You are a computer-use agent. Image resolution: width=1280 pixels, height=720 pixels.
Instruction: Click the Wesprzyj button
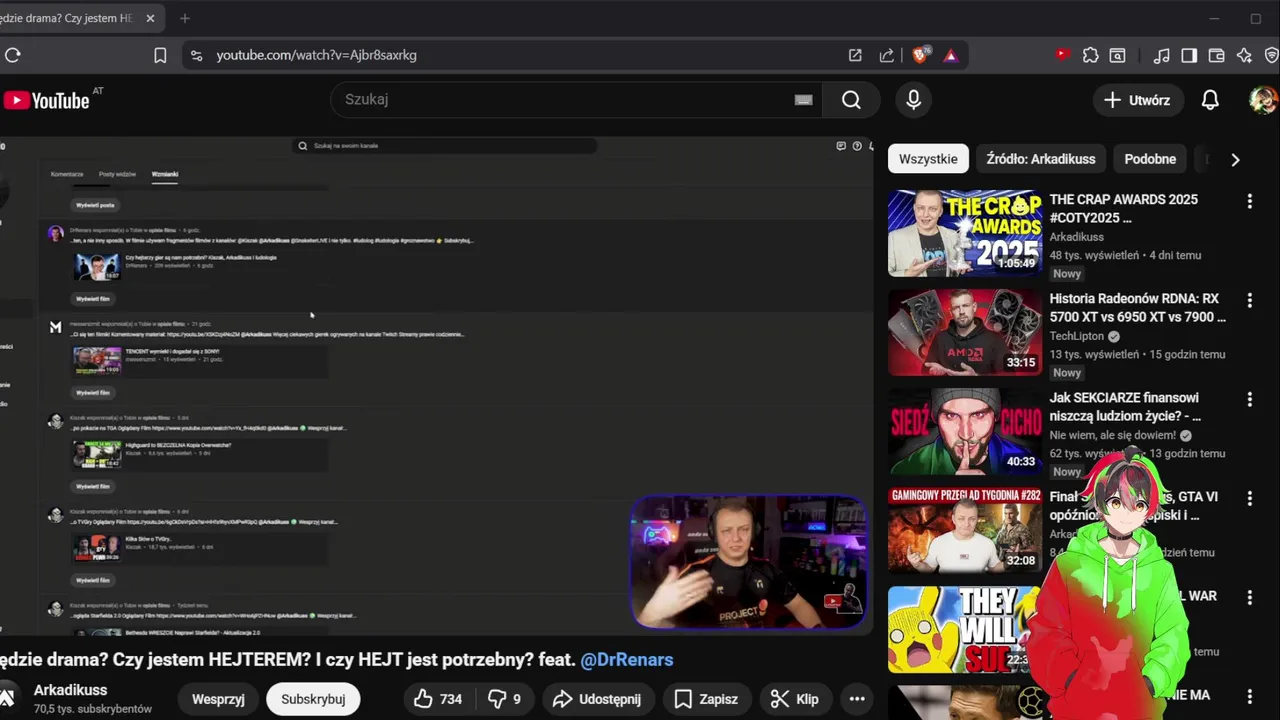tap(218, 699)
